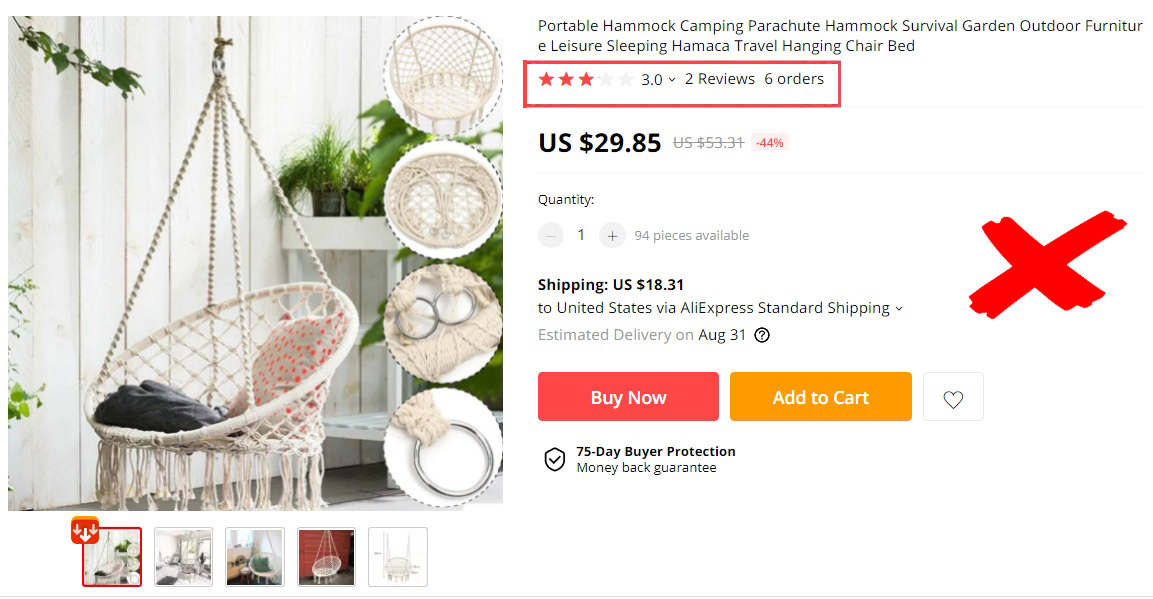
Task: Click the delivery date question mark icon
Action: 761,335
